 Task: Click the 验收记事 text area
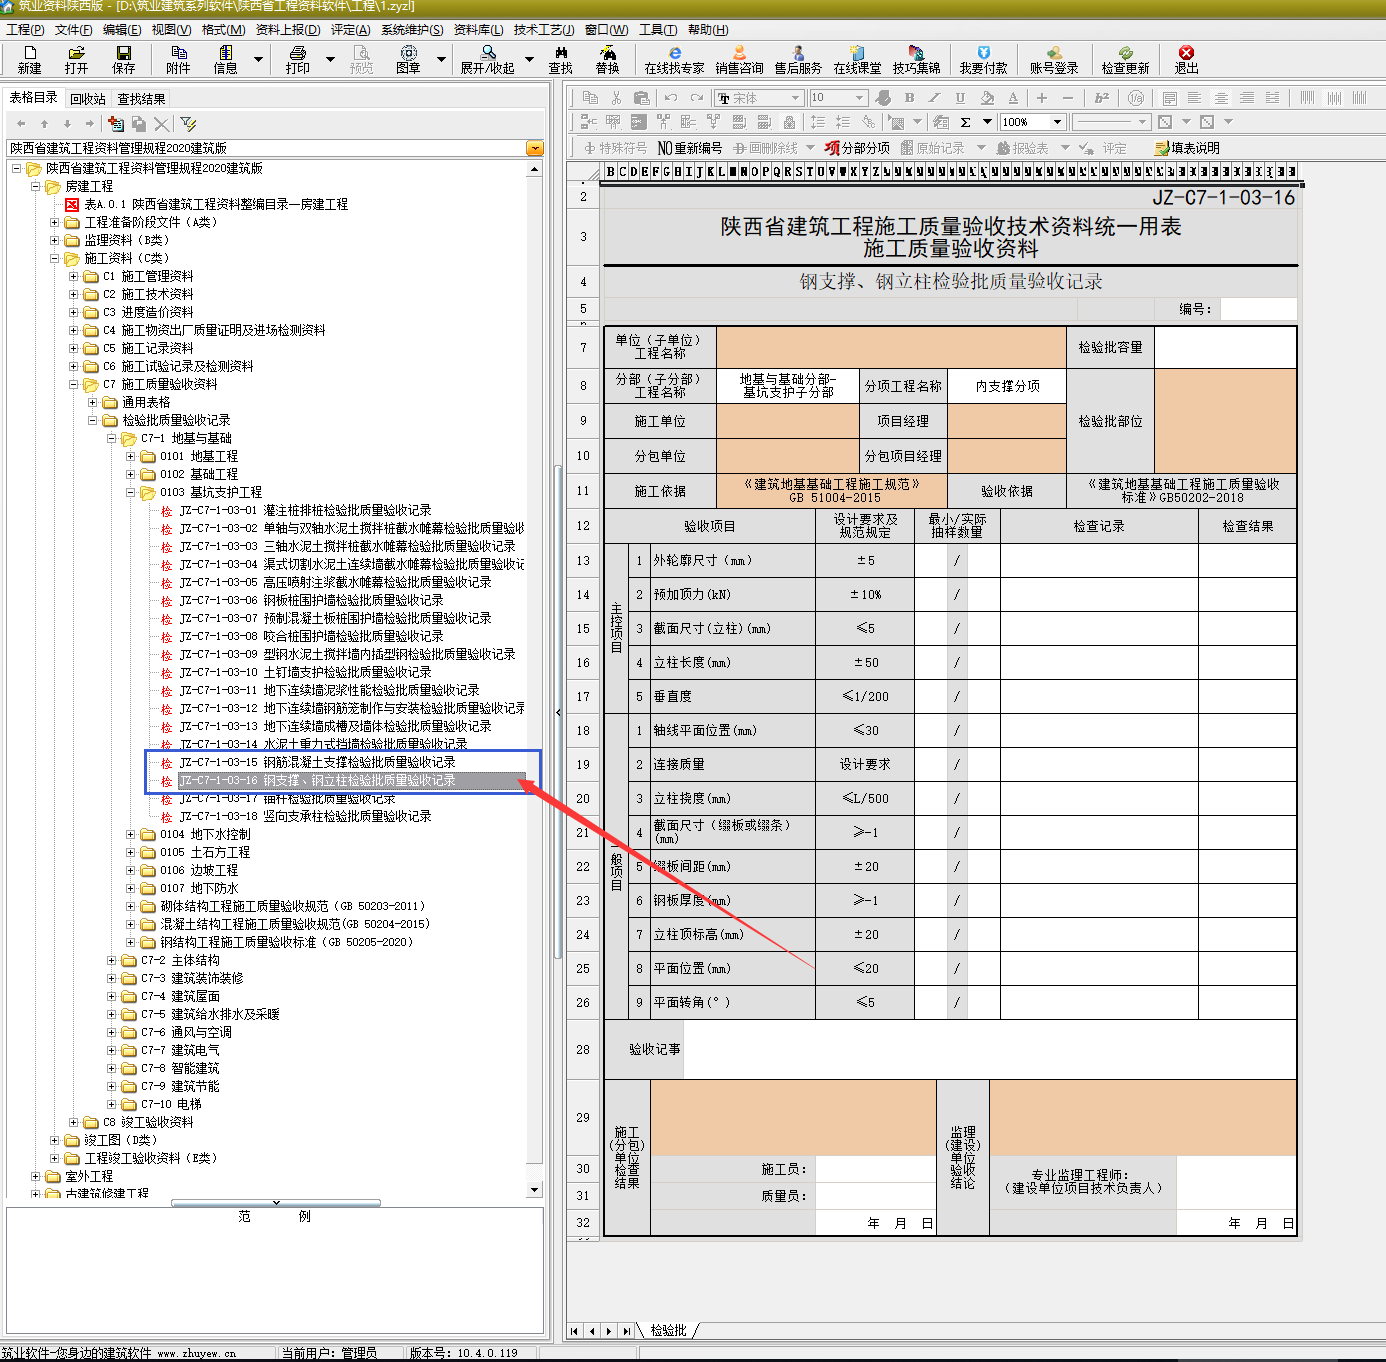(990, 1049)
